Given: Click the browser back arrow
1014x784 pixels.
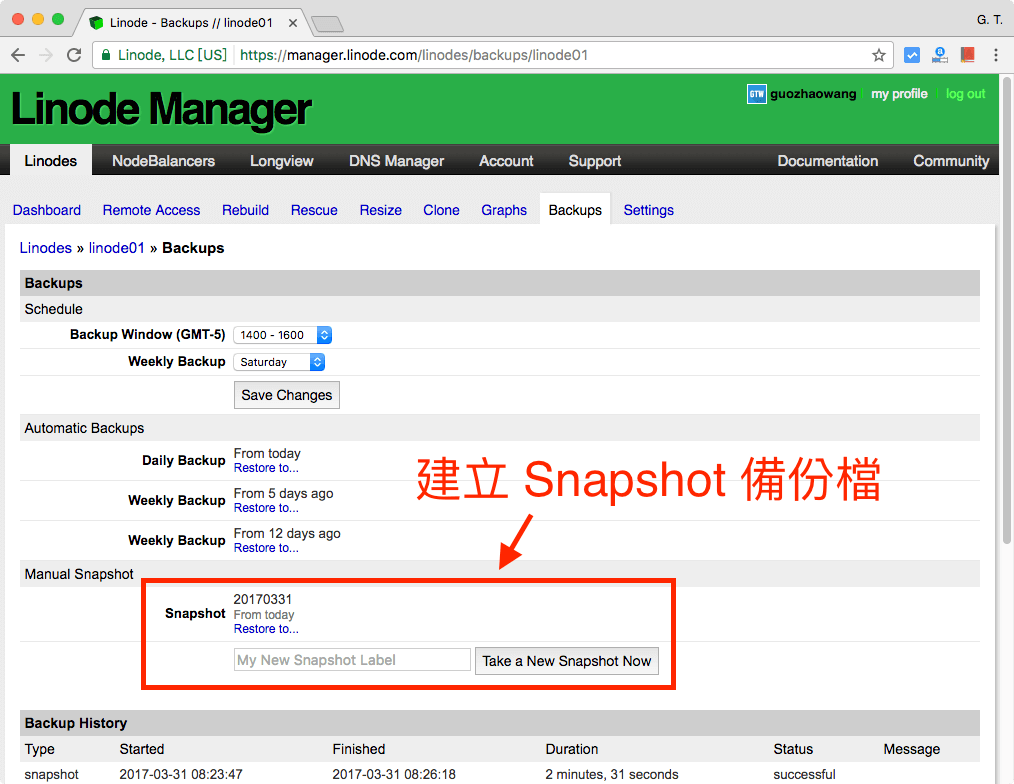Looking at the screenshot, I should click(x=18, y=55).
